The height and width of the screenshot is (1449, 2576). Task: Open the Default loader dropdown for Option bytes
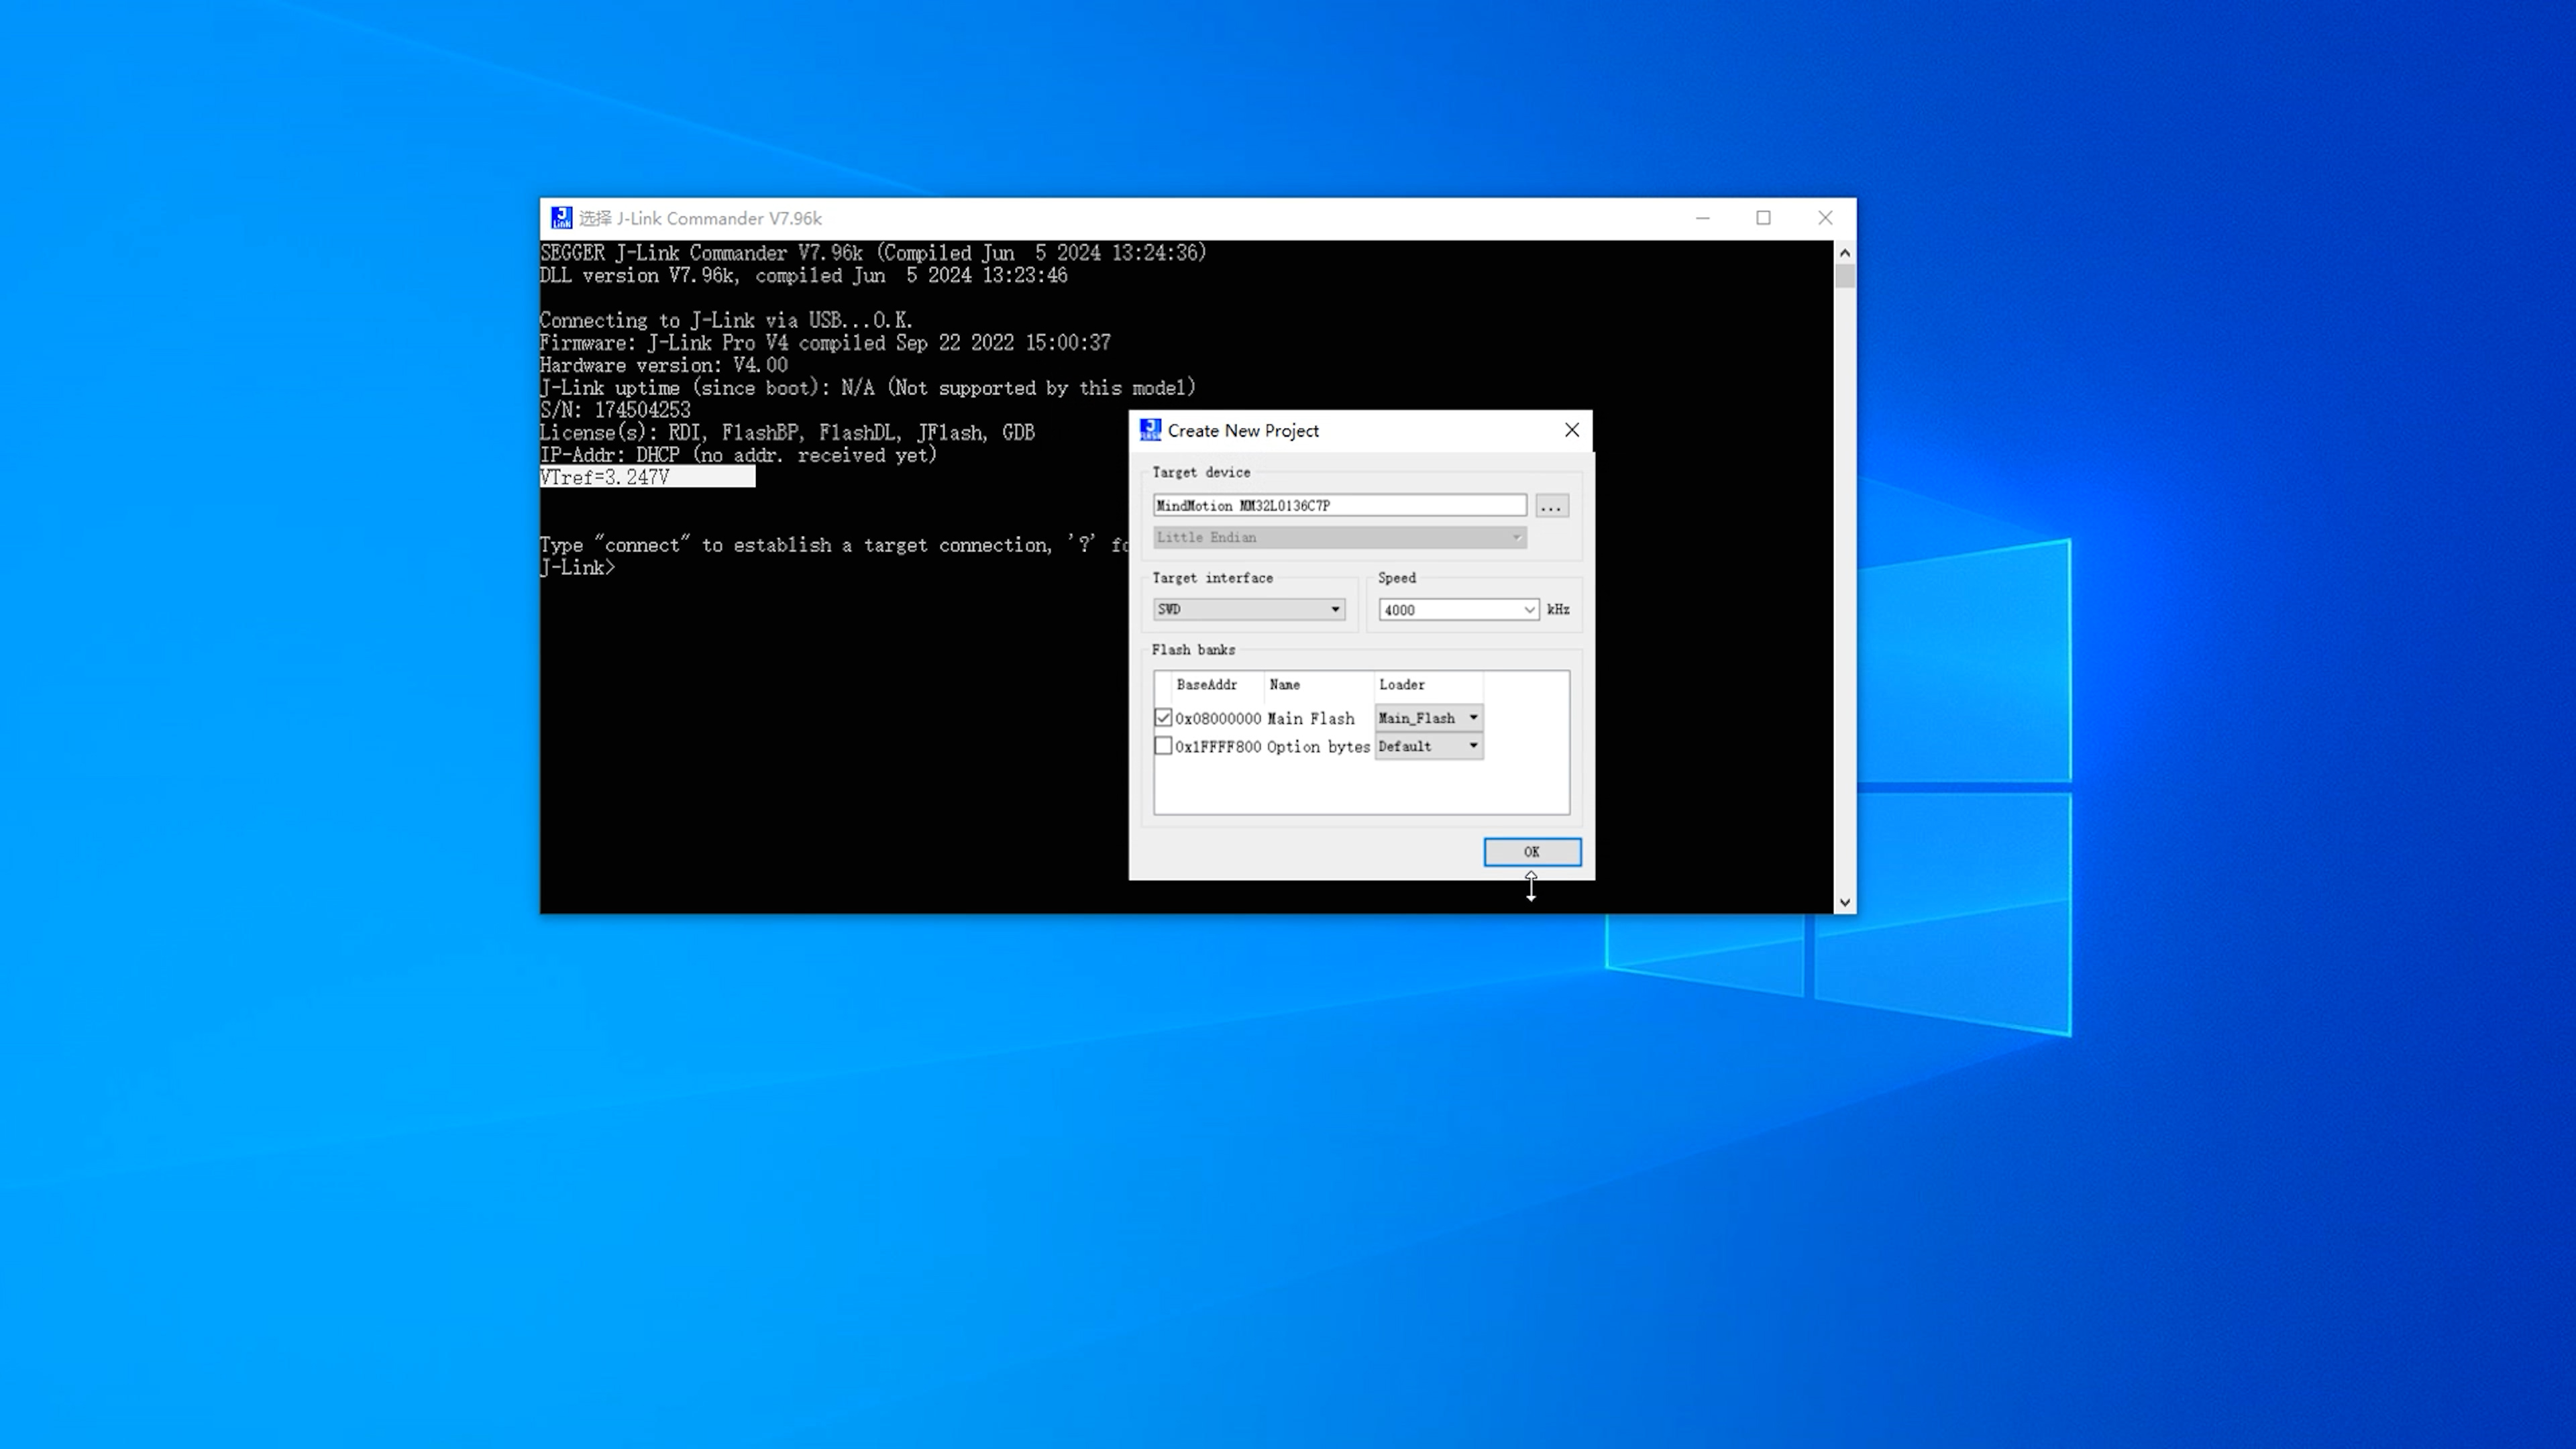click(1472, 746)
